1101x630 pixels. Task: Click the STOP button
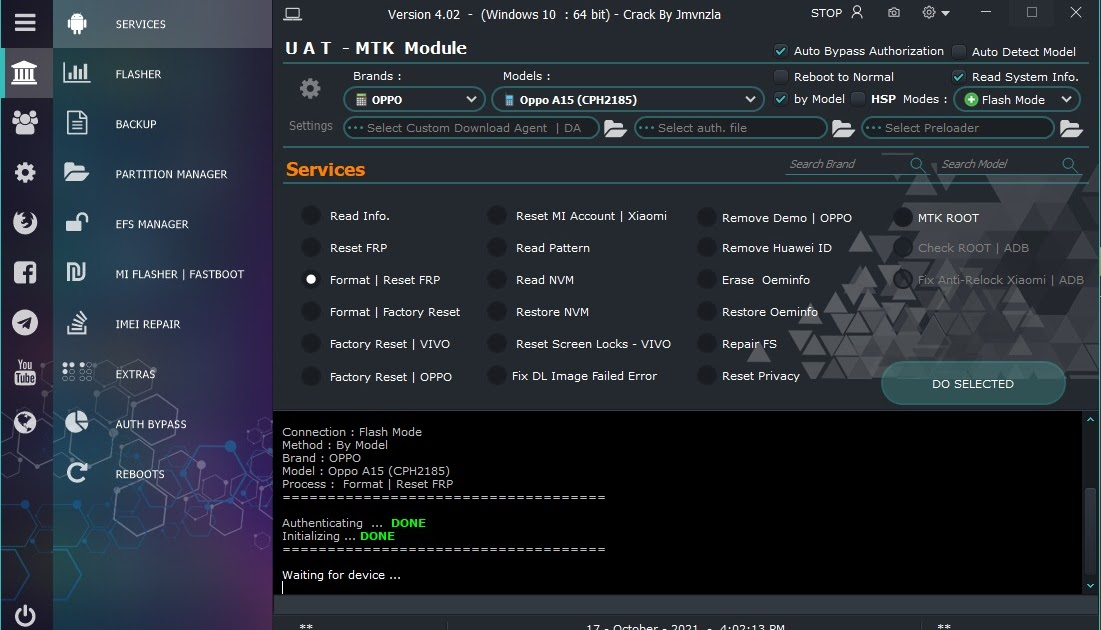click(826, 13)
